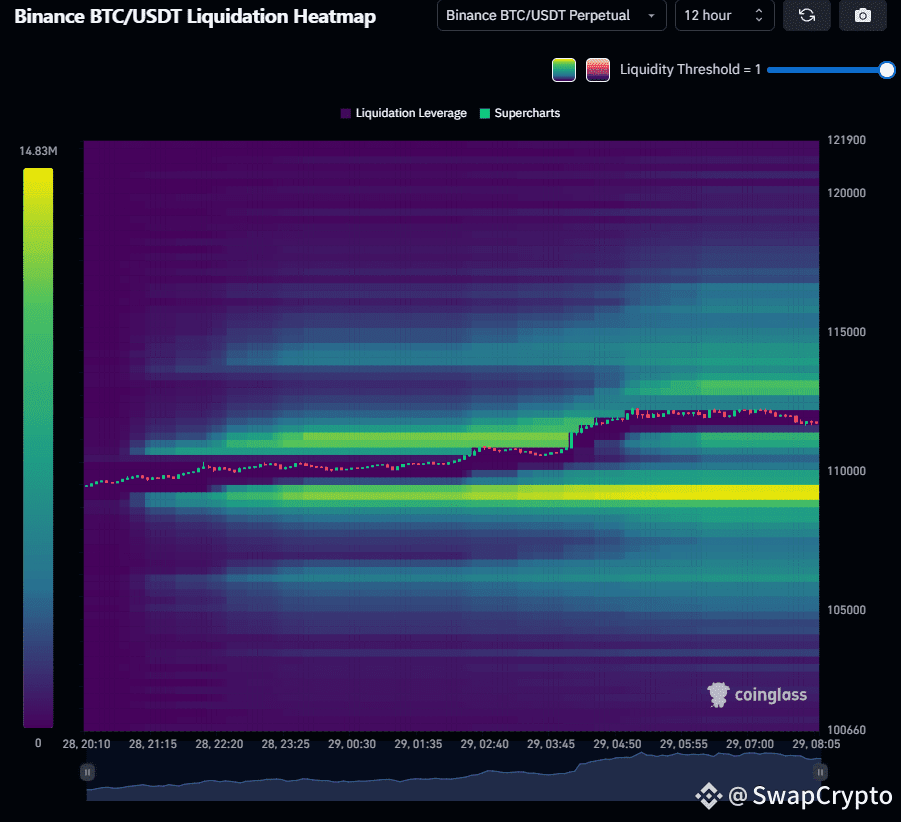Click the refresh chart icon
The height and width of the screenshot is (822, 901).
pos(806,16)
